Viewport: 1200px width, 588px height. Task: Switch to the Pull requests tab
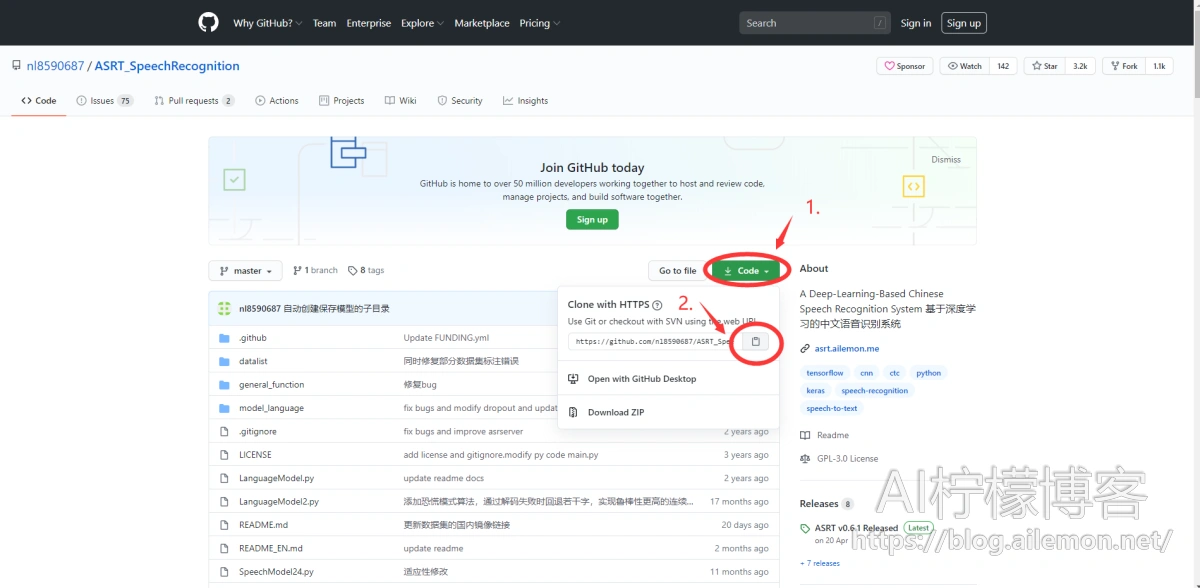point(195,101)
